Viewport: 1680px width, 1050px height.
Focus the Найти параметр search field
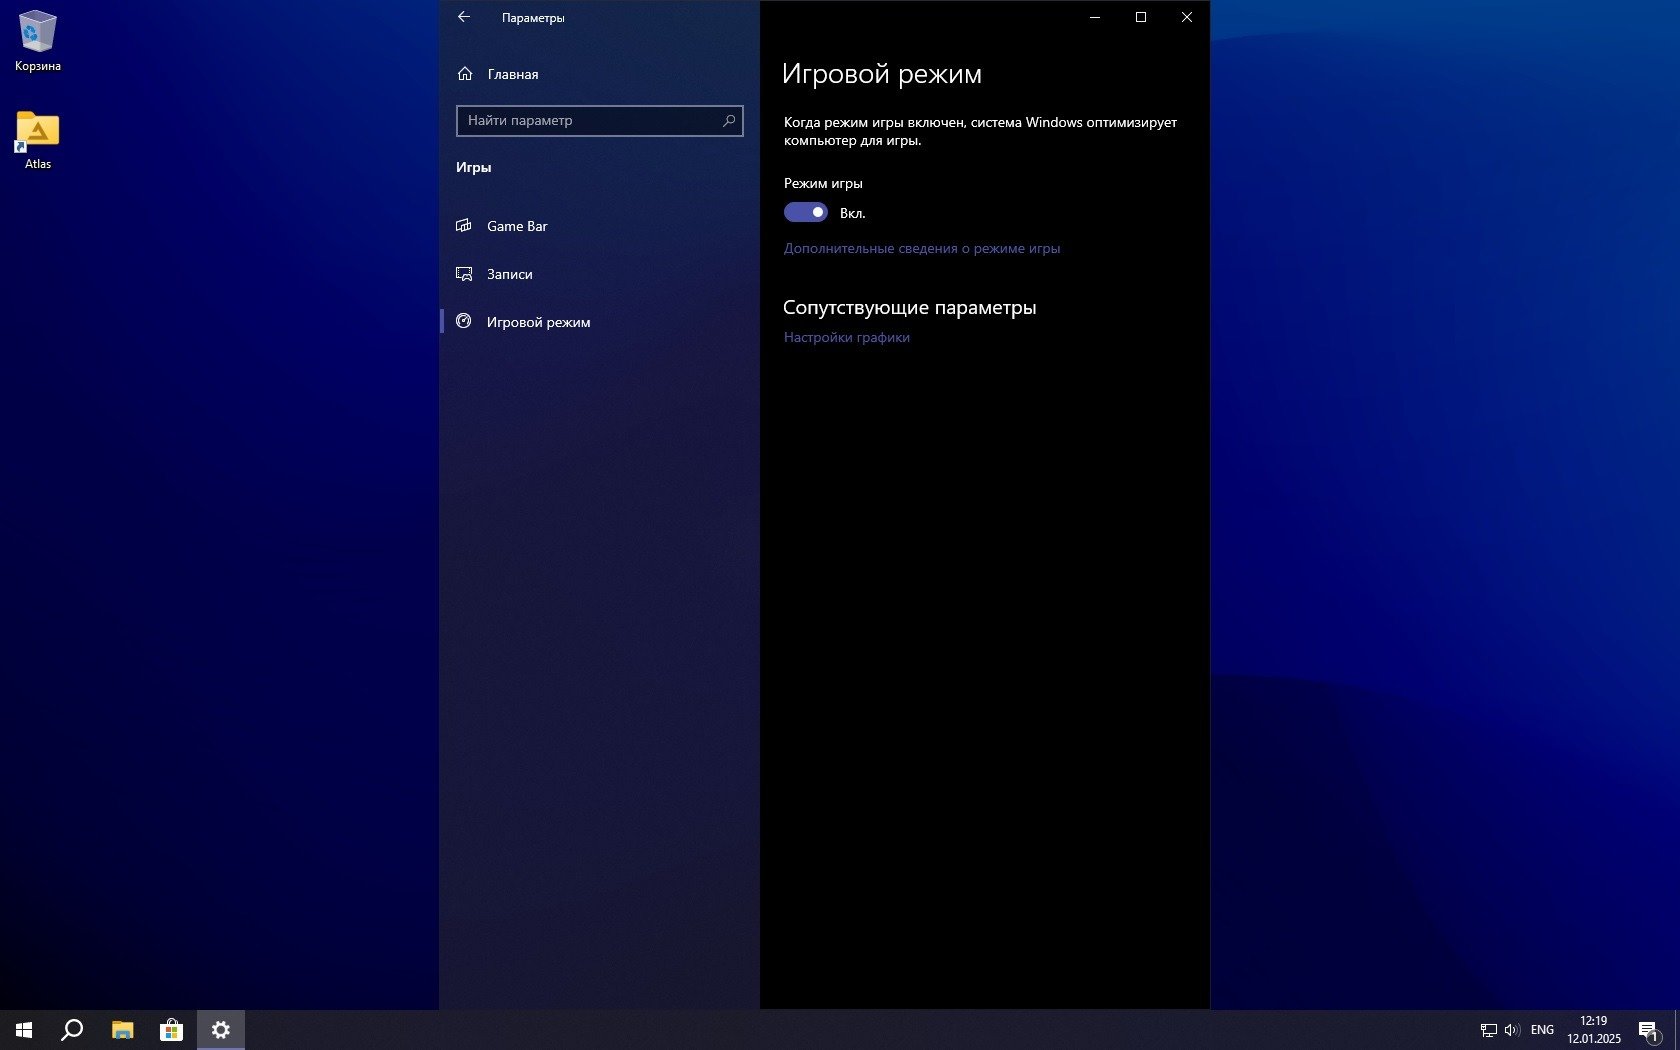(x=590, y=121)
